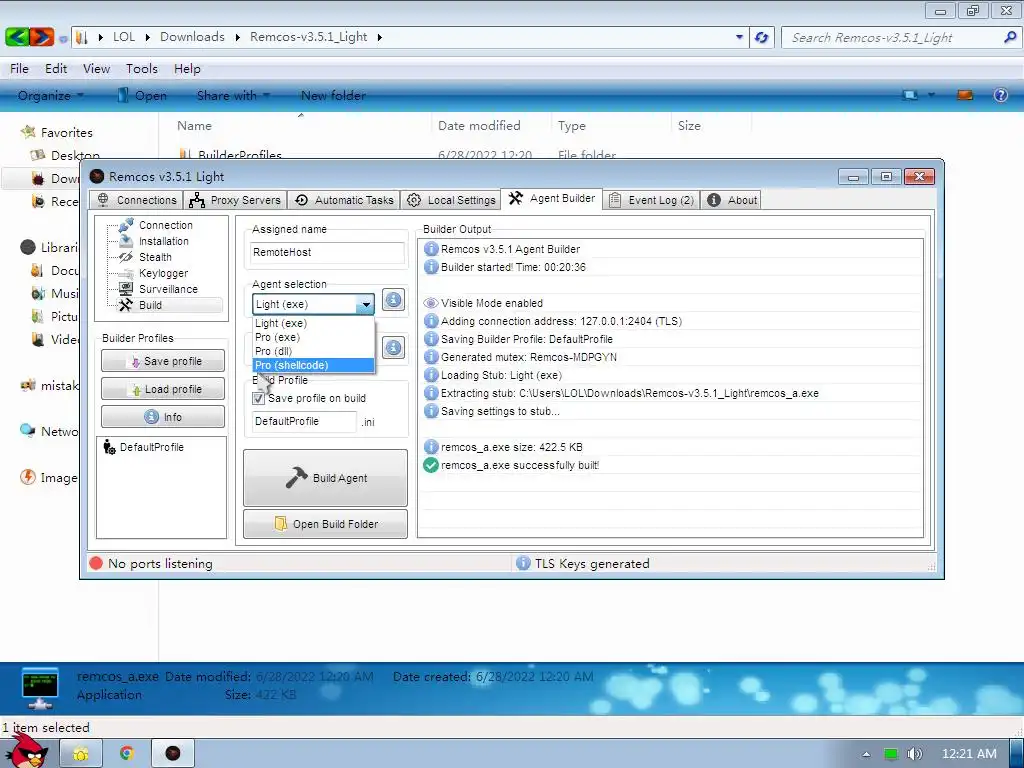Collapse the Agent selection dropdown arrow

tap(366, 304)
